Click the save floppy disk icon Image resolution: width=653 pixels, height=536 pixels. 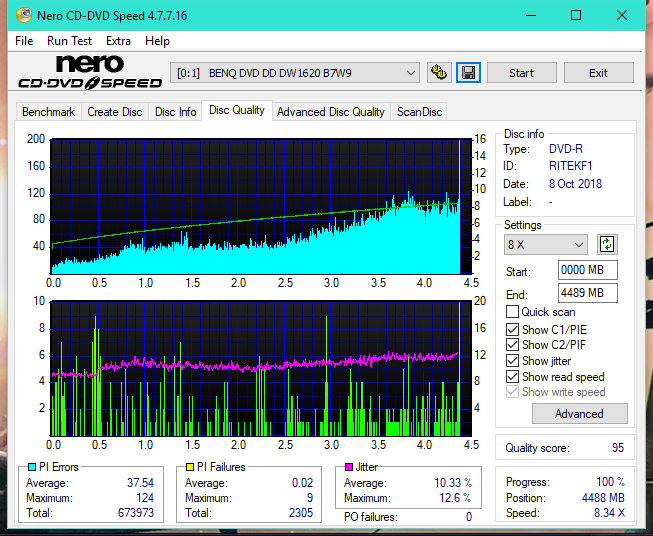pyautogui.click(x=469, y=73)
